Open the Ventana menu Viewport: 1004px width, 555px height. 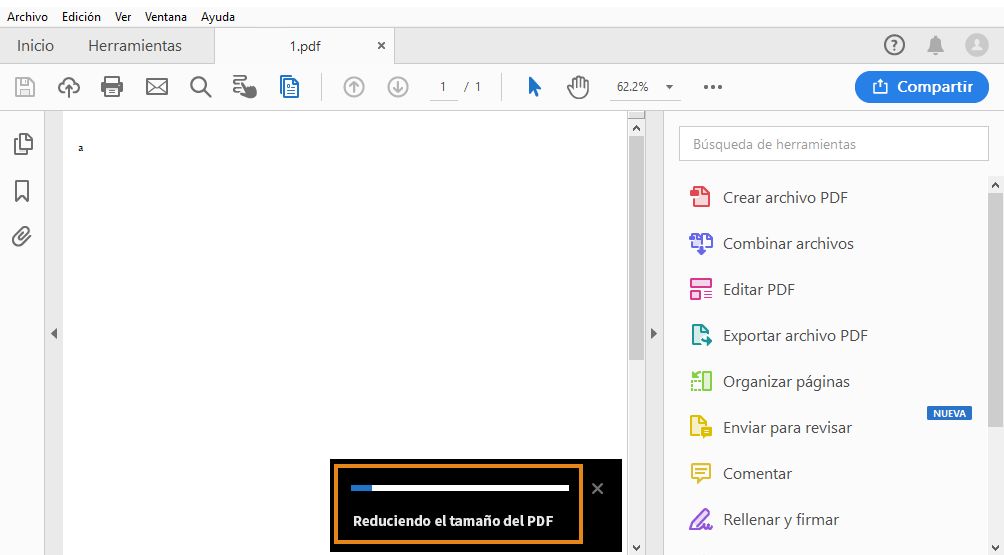pos(166,17)
